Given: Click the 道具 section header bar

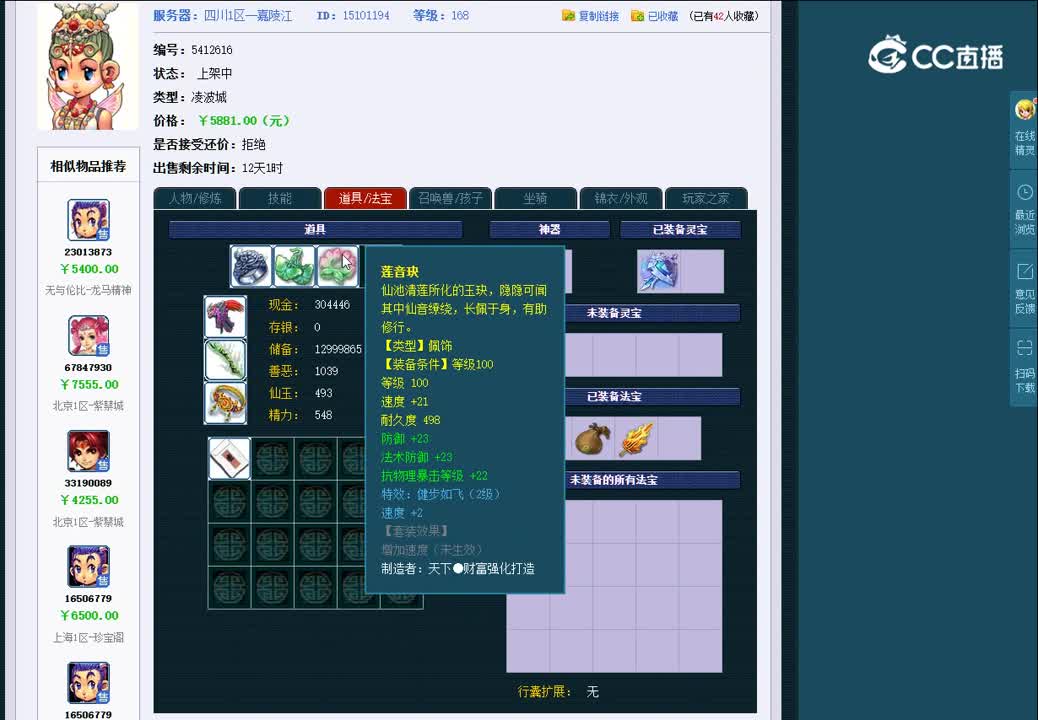Looking at the screenshot, I should coord(315,230).
